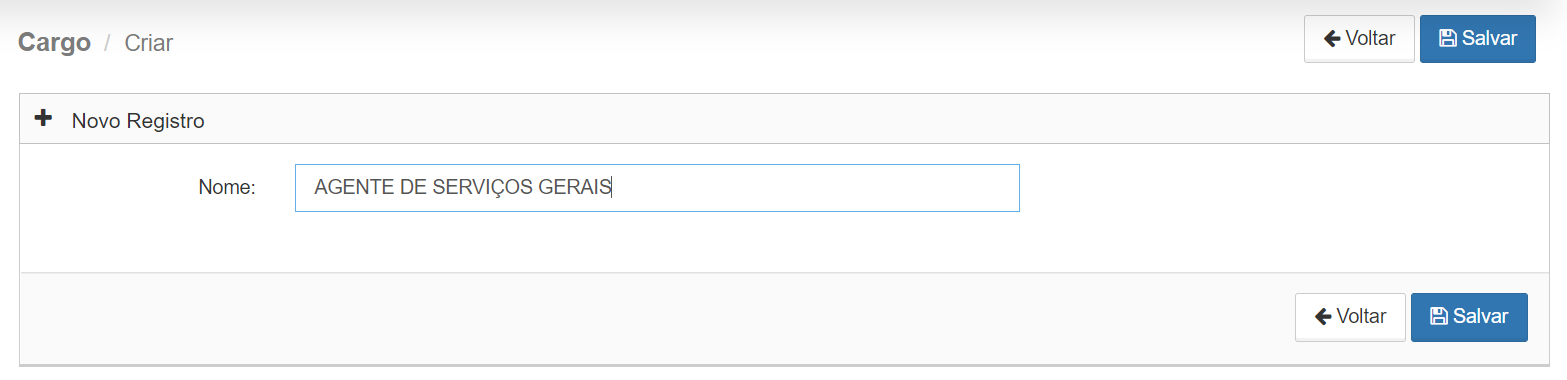The image size is (1567, 380).
Task: Click the Novo Registro panel heading
Action: pyautogui.click(x=138, y=121)
